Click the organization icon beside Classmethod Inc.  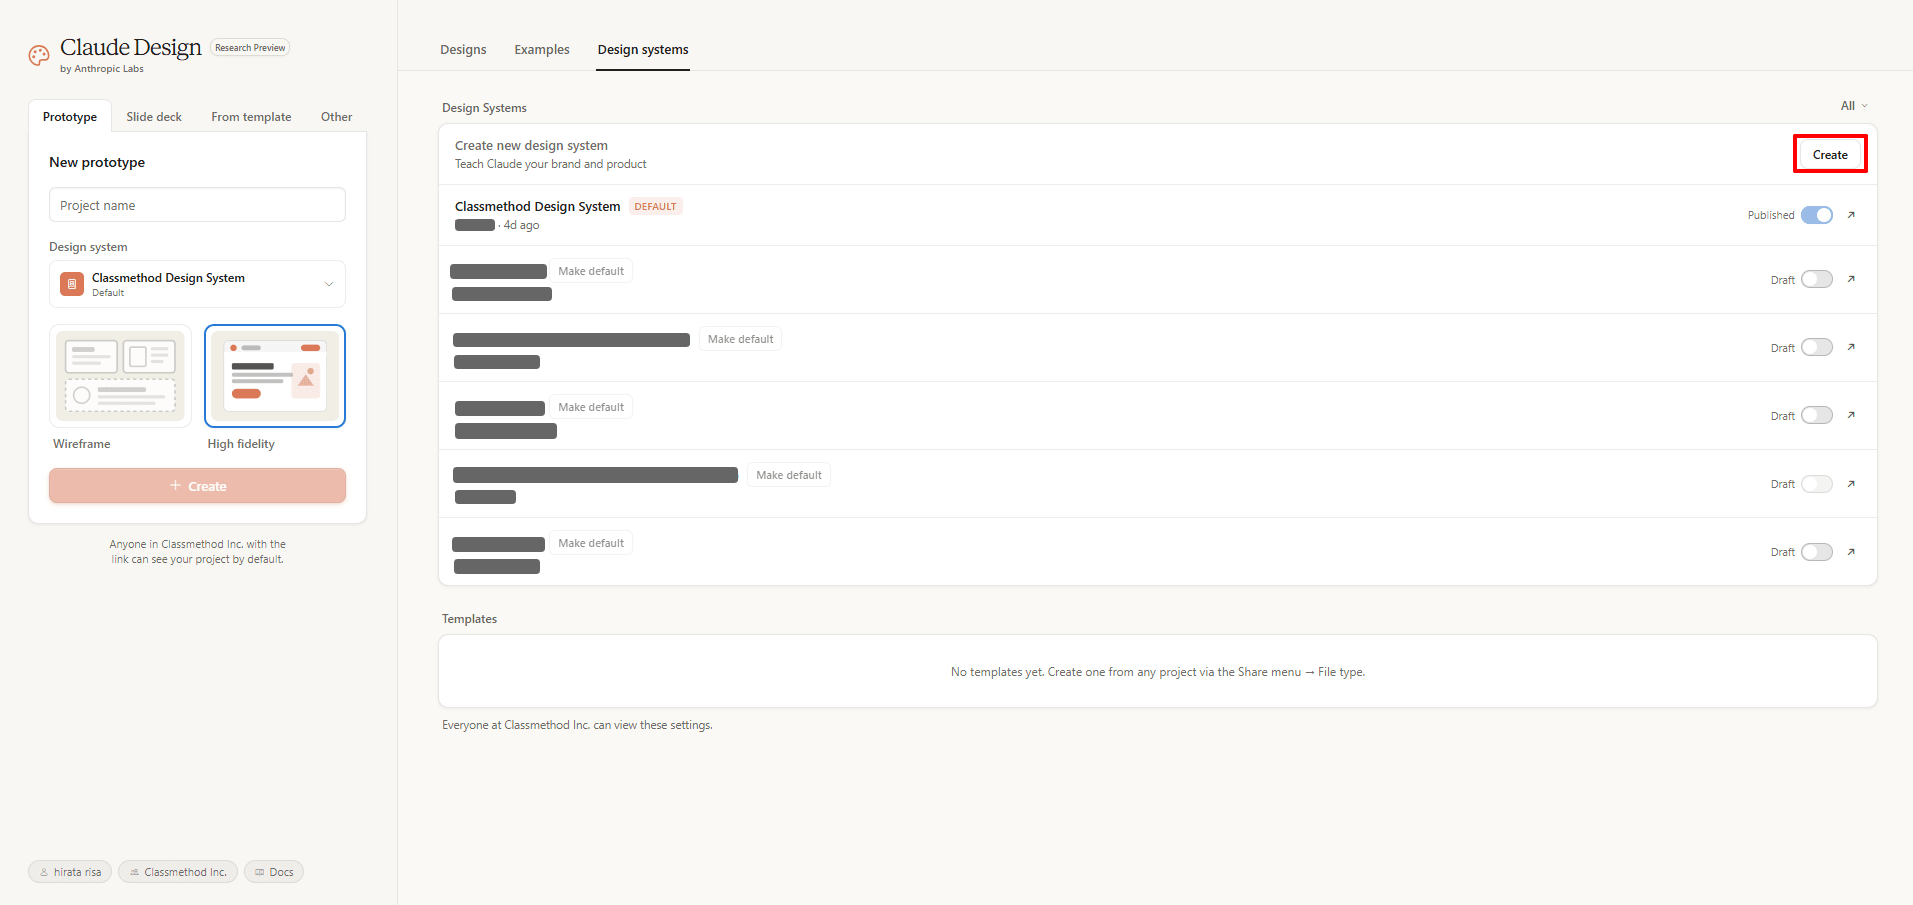click(x=134, y=872)
